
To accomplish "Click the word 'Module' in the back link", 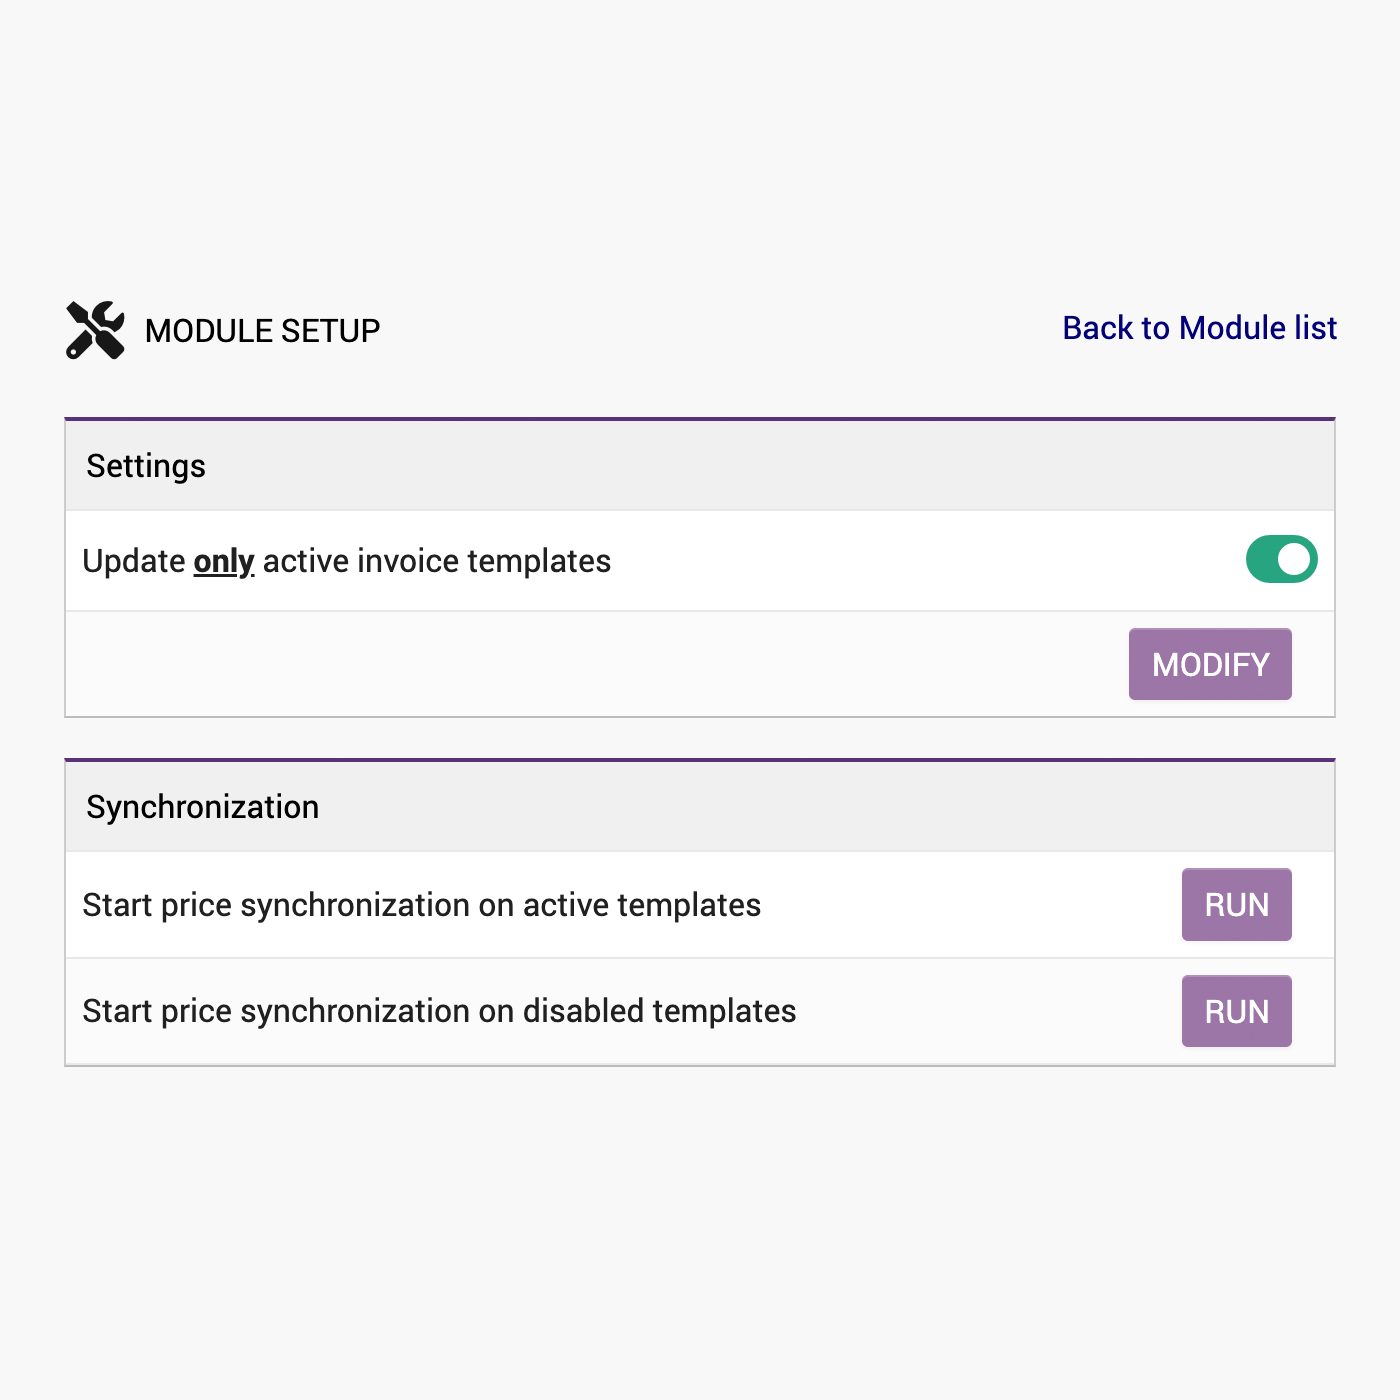I will click(x=1232, y=328).
